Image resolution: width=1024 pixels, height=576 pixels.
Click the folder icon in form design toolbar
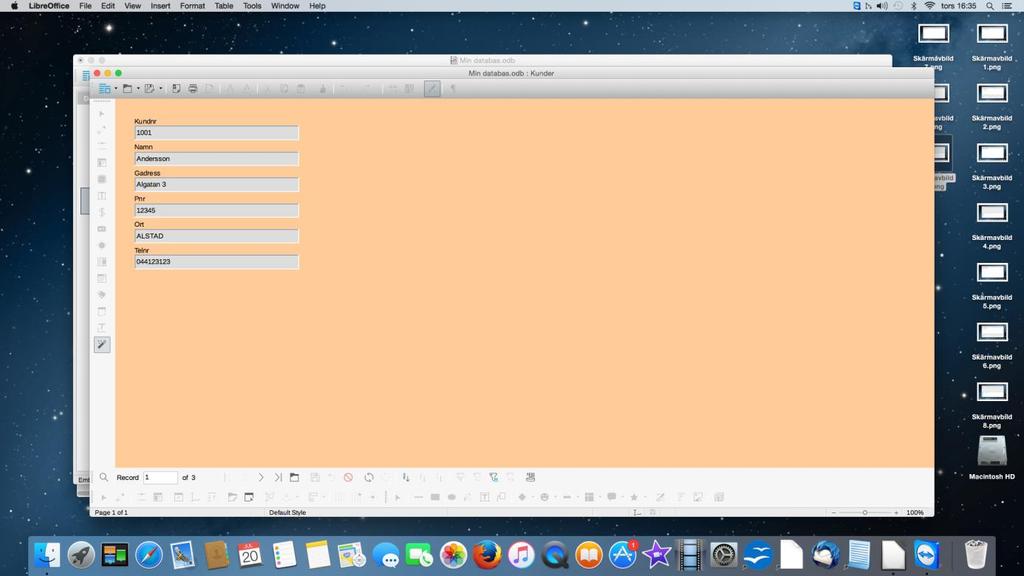coord(232,497)
